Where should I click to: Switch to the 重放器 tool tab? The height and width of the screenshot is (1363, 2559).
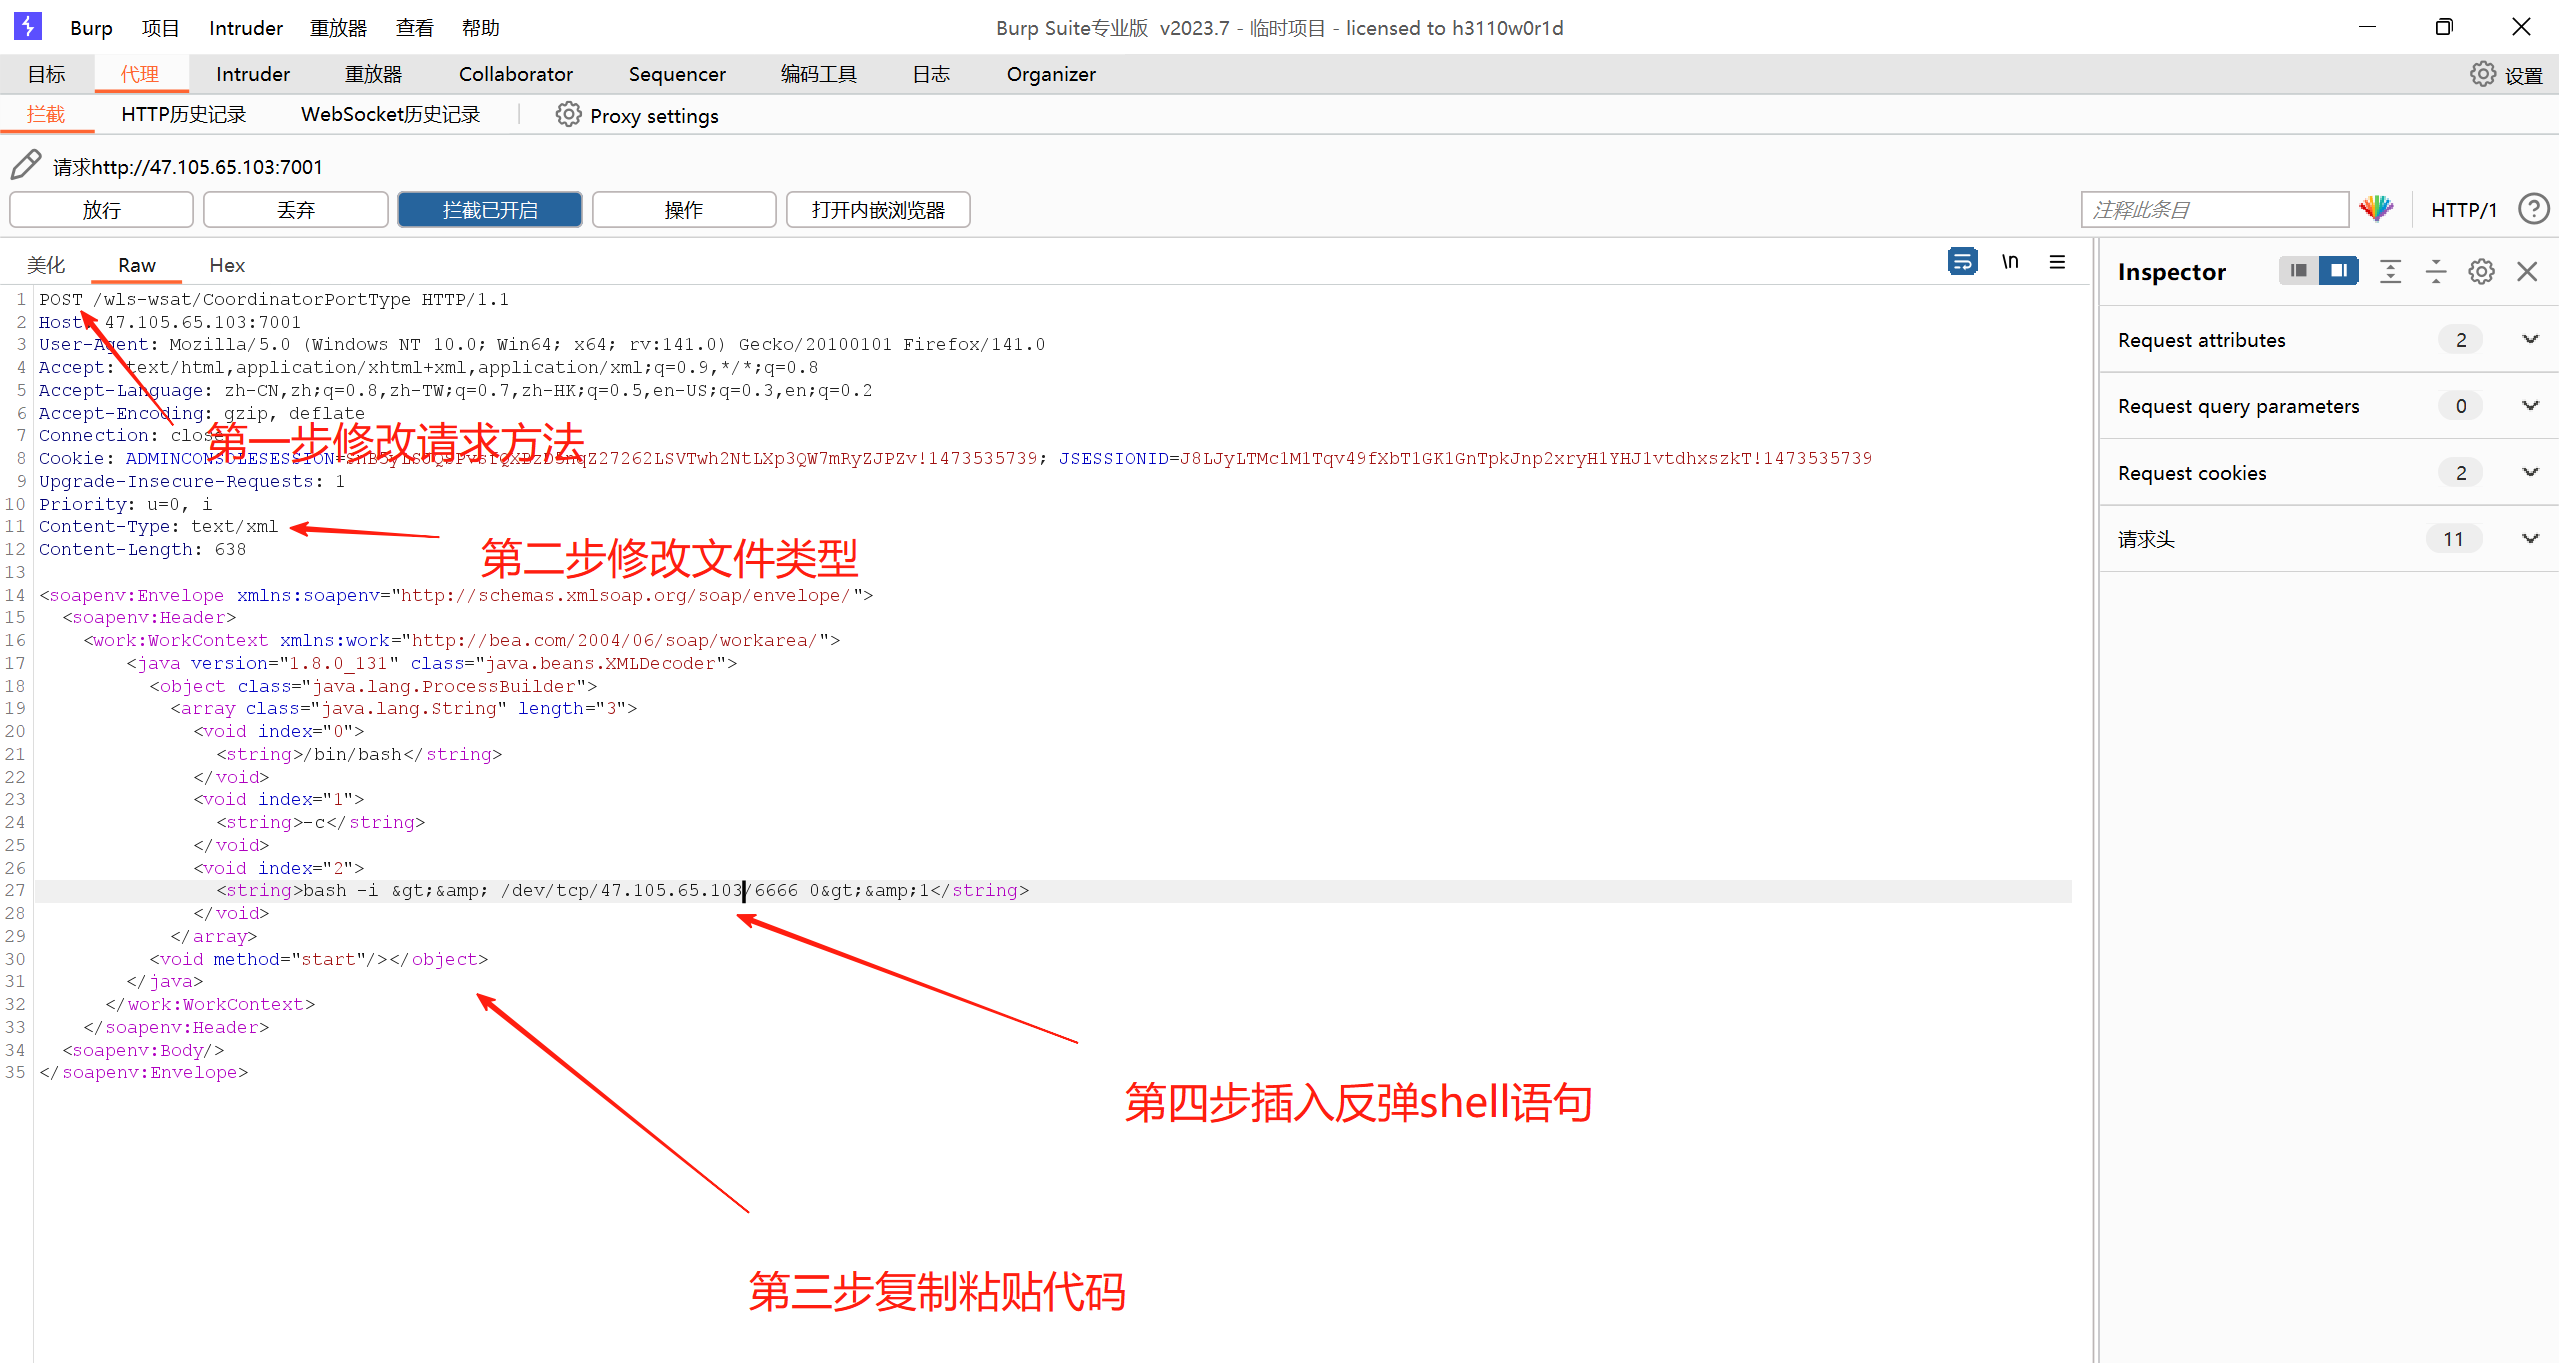[373, 74]
